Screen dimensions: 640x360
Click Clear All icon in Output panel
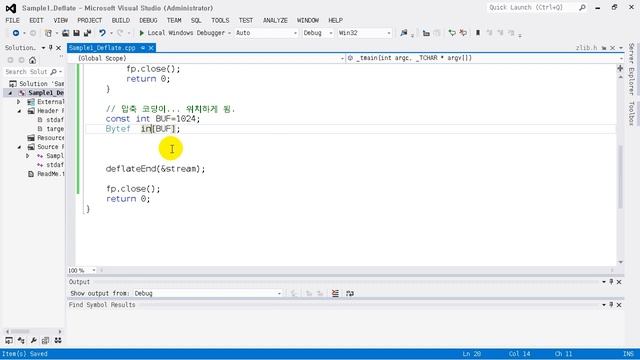click(335, 293)
